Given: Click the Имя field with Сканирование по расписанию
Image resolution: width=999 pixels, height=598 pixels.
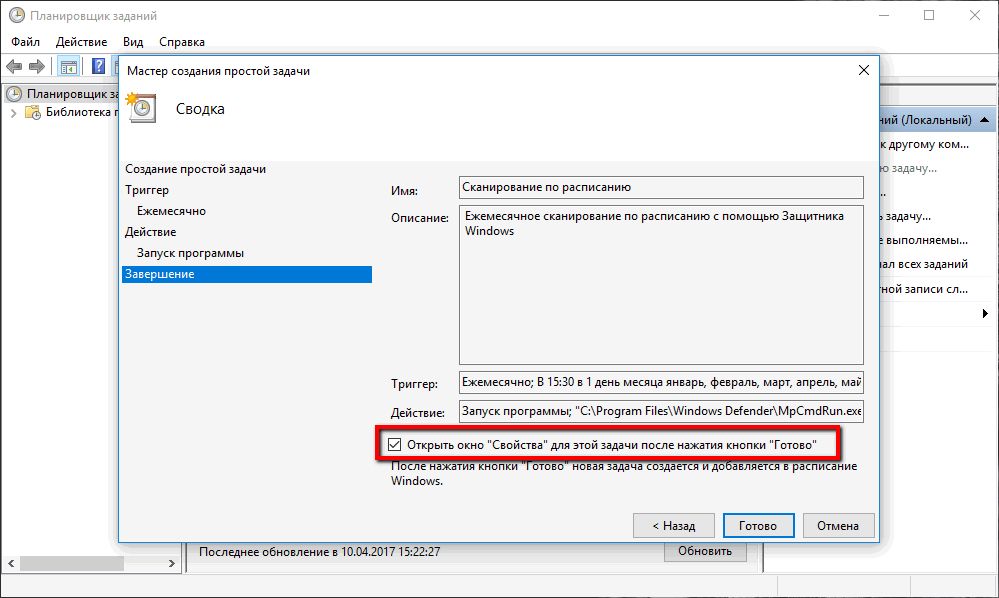Looking at the screenshot, I should 661,187.
